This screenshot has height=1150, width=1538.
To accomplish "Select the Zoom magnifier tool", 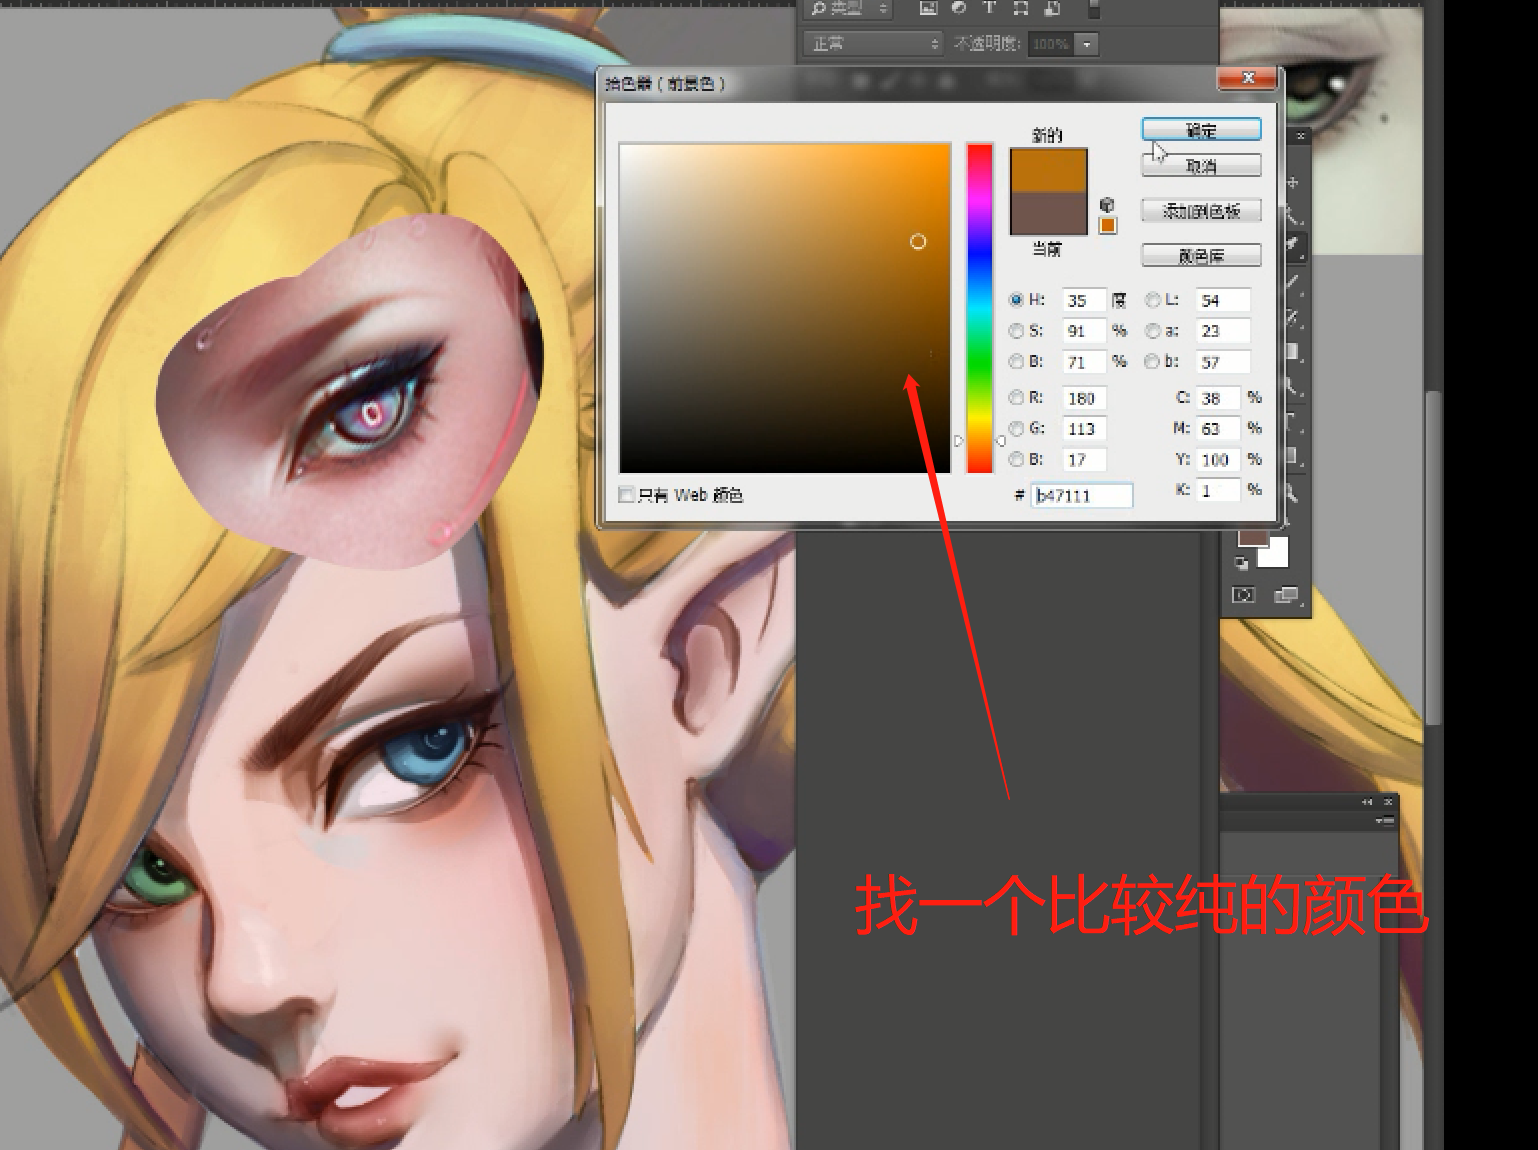I will tap(1292, 492).
